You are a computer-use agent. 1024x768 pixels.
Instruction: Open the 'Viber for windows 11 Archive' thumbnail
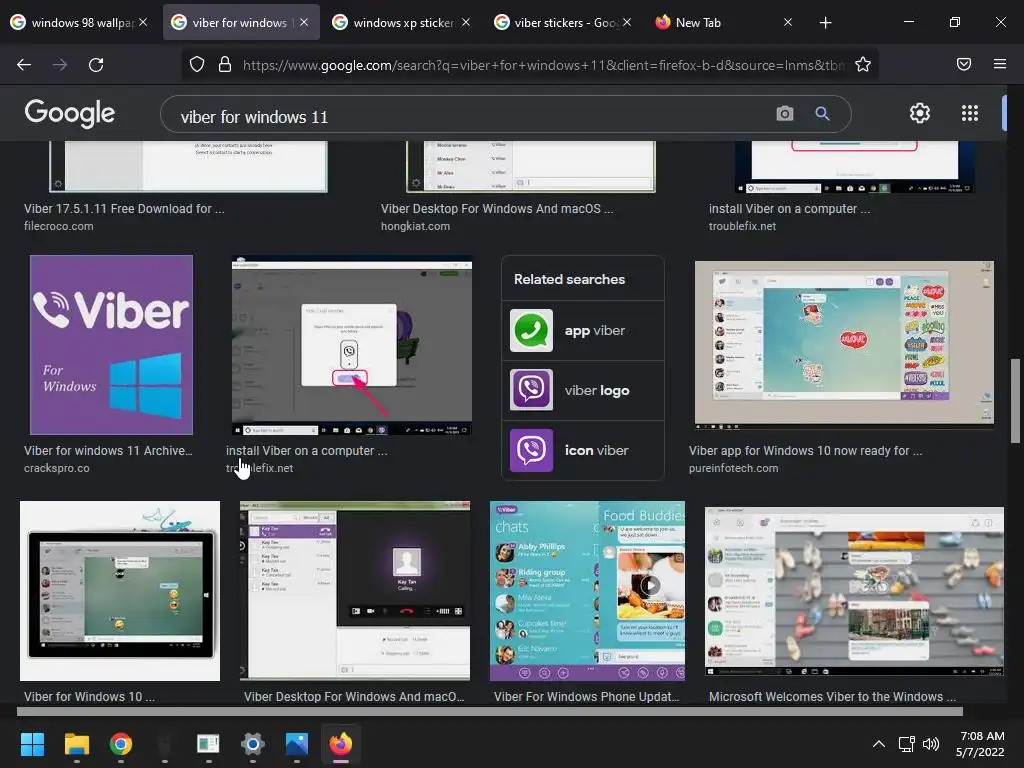(x=112, y=345)
